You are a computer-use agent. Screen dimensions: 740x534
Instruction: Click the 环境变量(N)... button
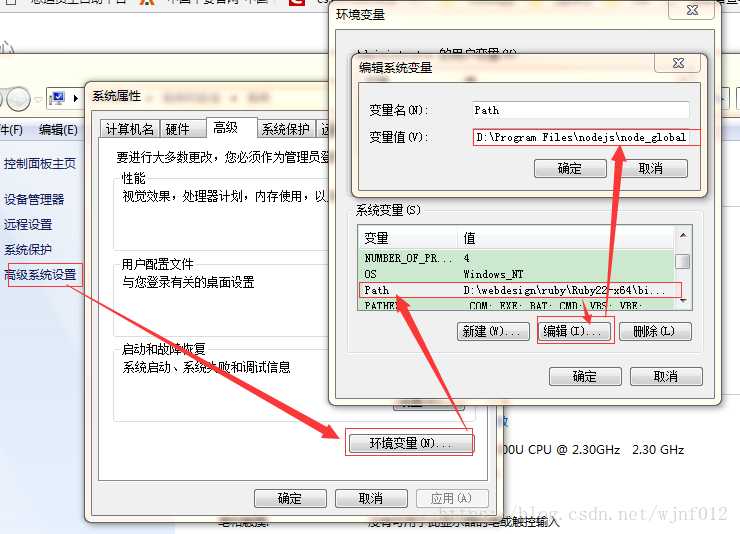pos(410,443)
